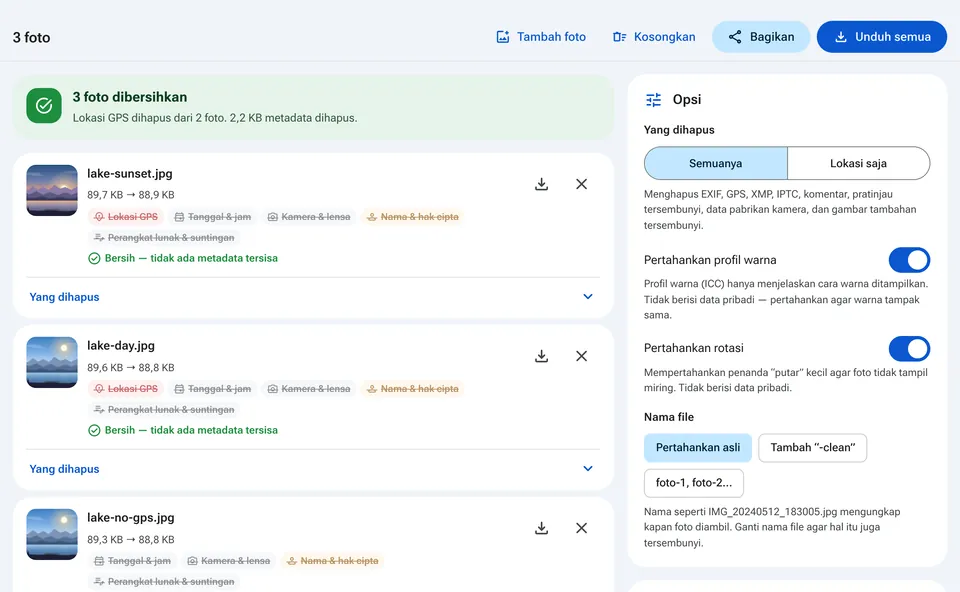Click the Opsi sliders icon
This screenshot has width=960, height=592.
click(x=654, y=100)
